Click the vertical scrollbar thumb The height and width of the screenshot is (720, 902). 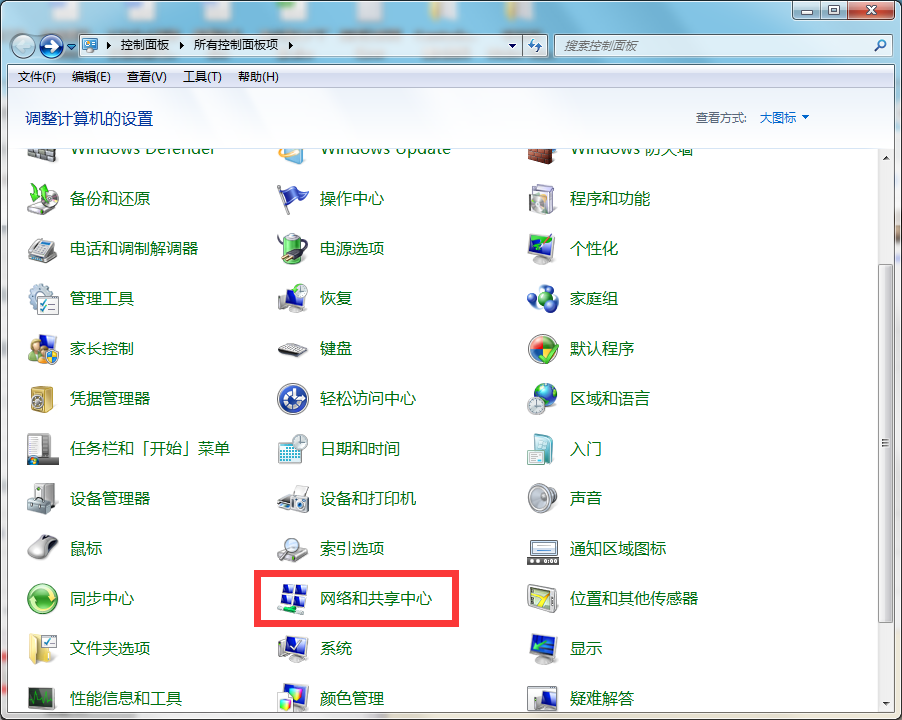[x=885, y=443]
